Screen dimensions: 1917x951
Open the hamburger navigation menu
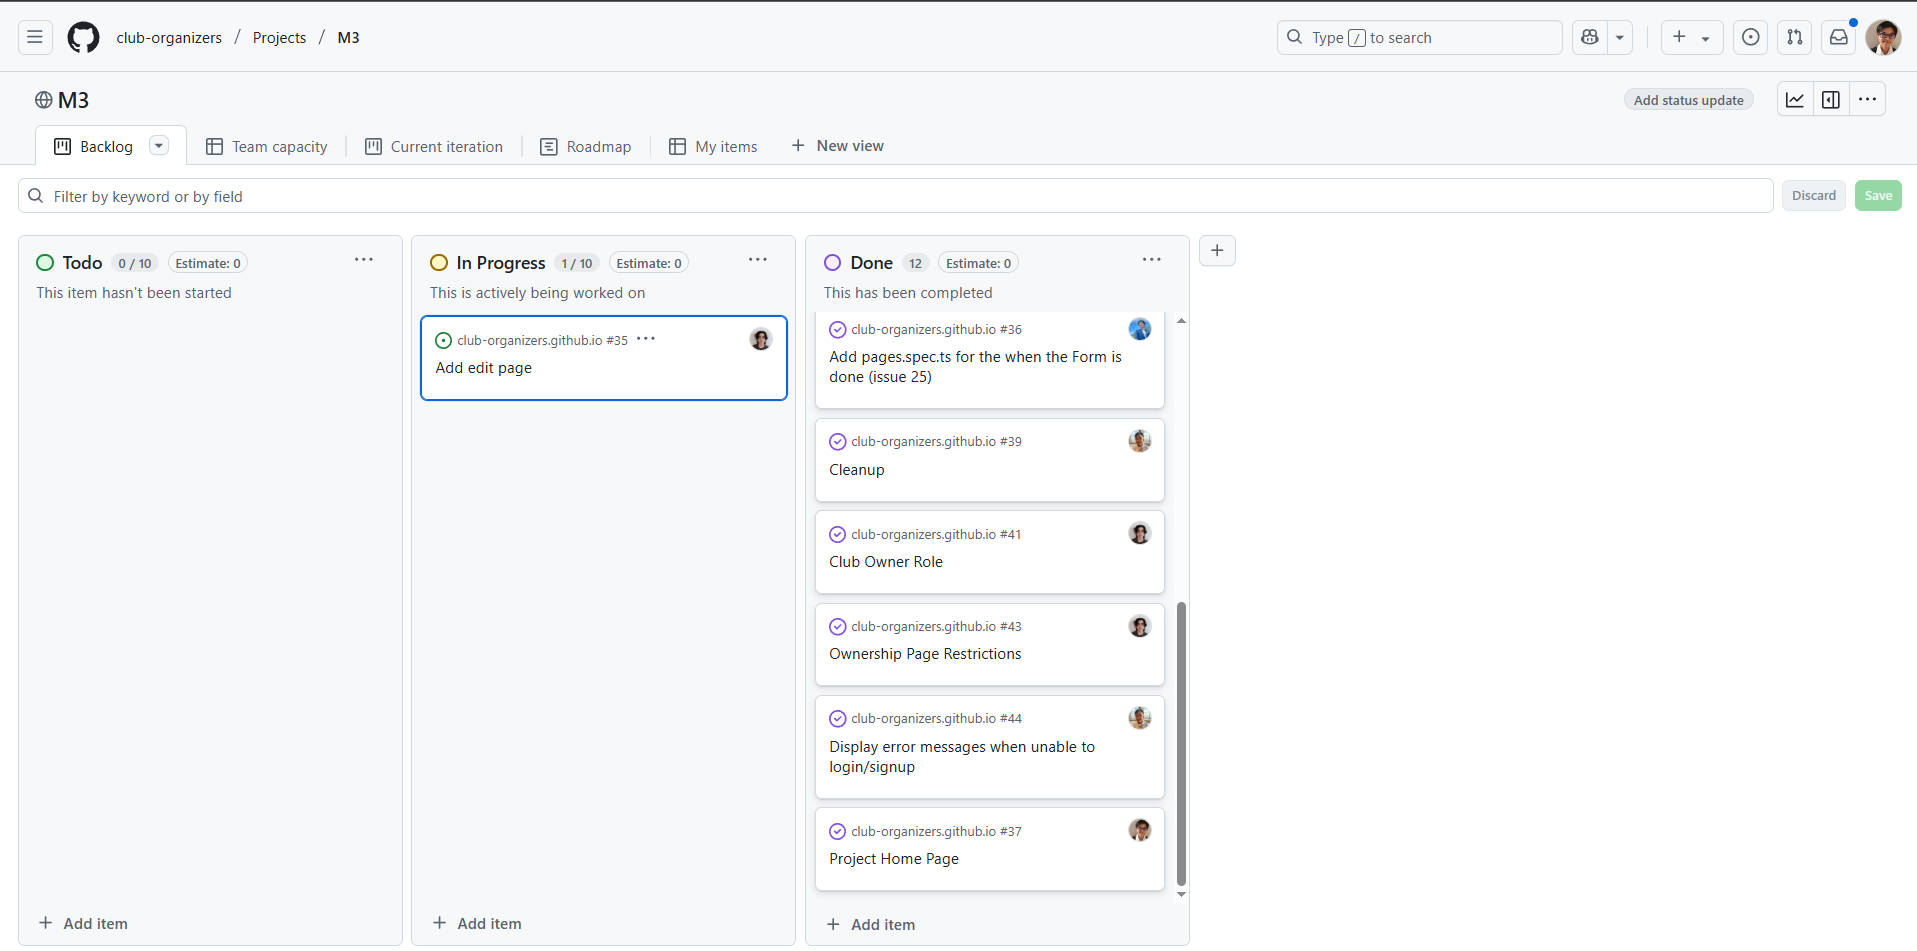tap(35, 38)
